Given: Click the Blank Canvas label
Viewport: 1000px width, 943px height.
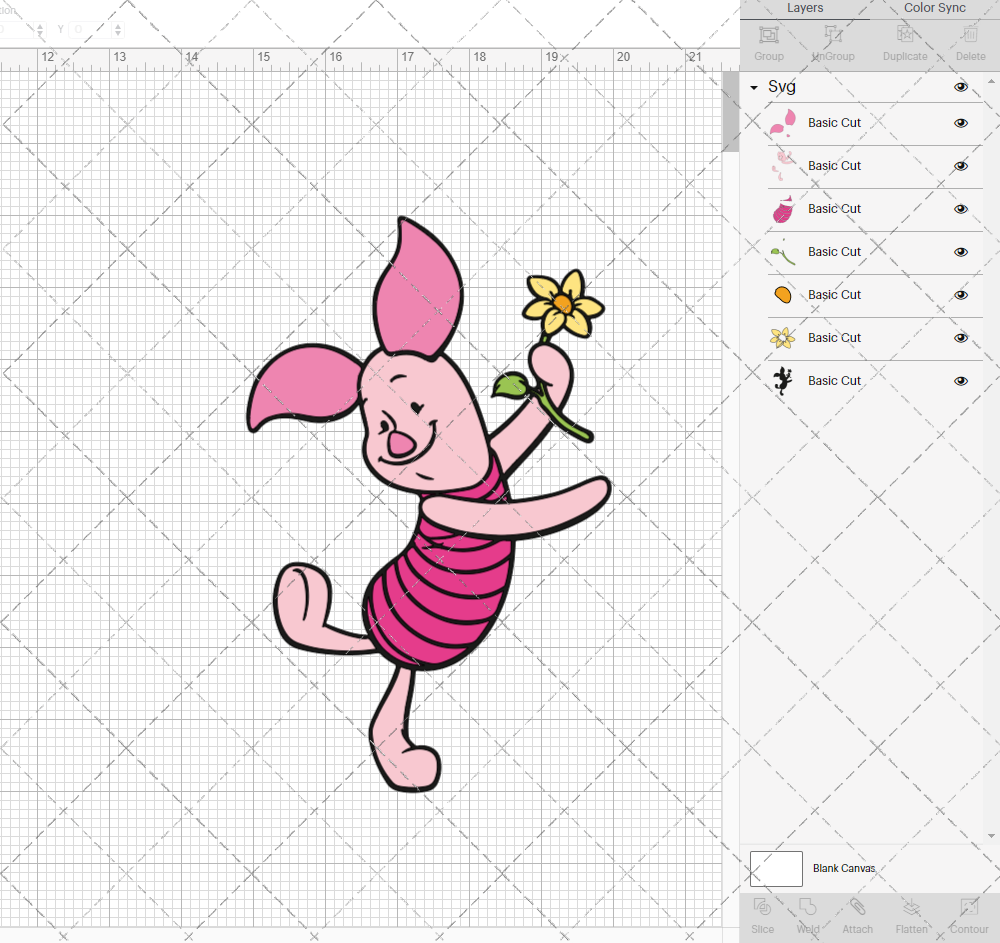Looking at the screenshot, I should 844,868.
